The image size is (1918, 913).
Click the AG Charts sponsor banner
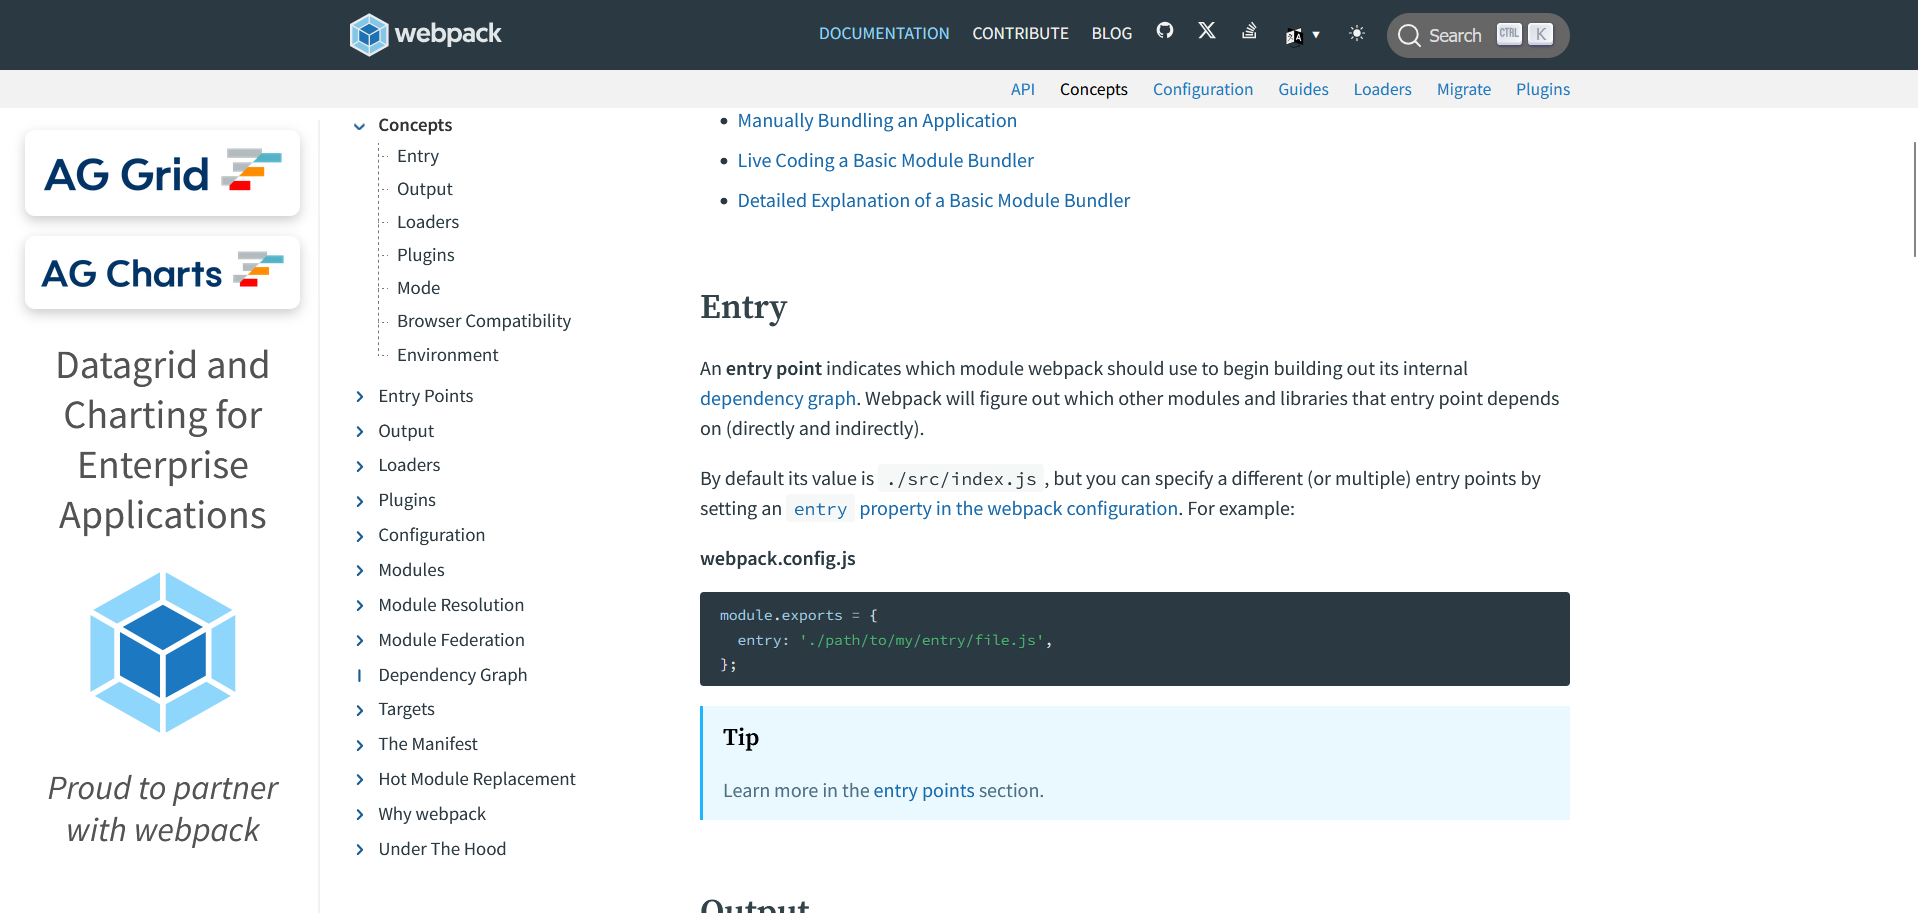tap(162, 272)
